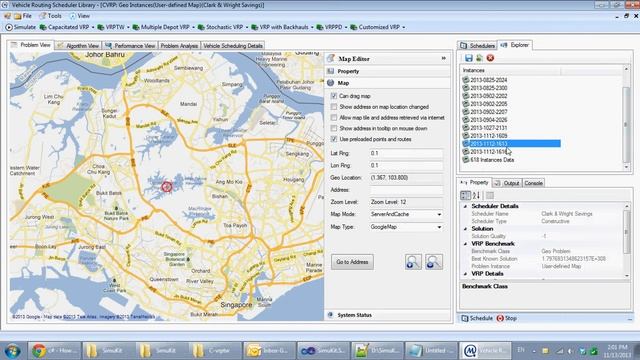Image resolution: width=640 pixels, height=360 pixels.
Task: Open the Tools menu
Action: (x=51, y=16)
